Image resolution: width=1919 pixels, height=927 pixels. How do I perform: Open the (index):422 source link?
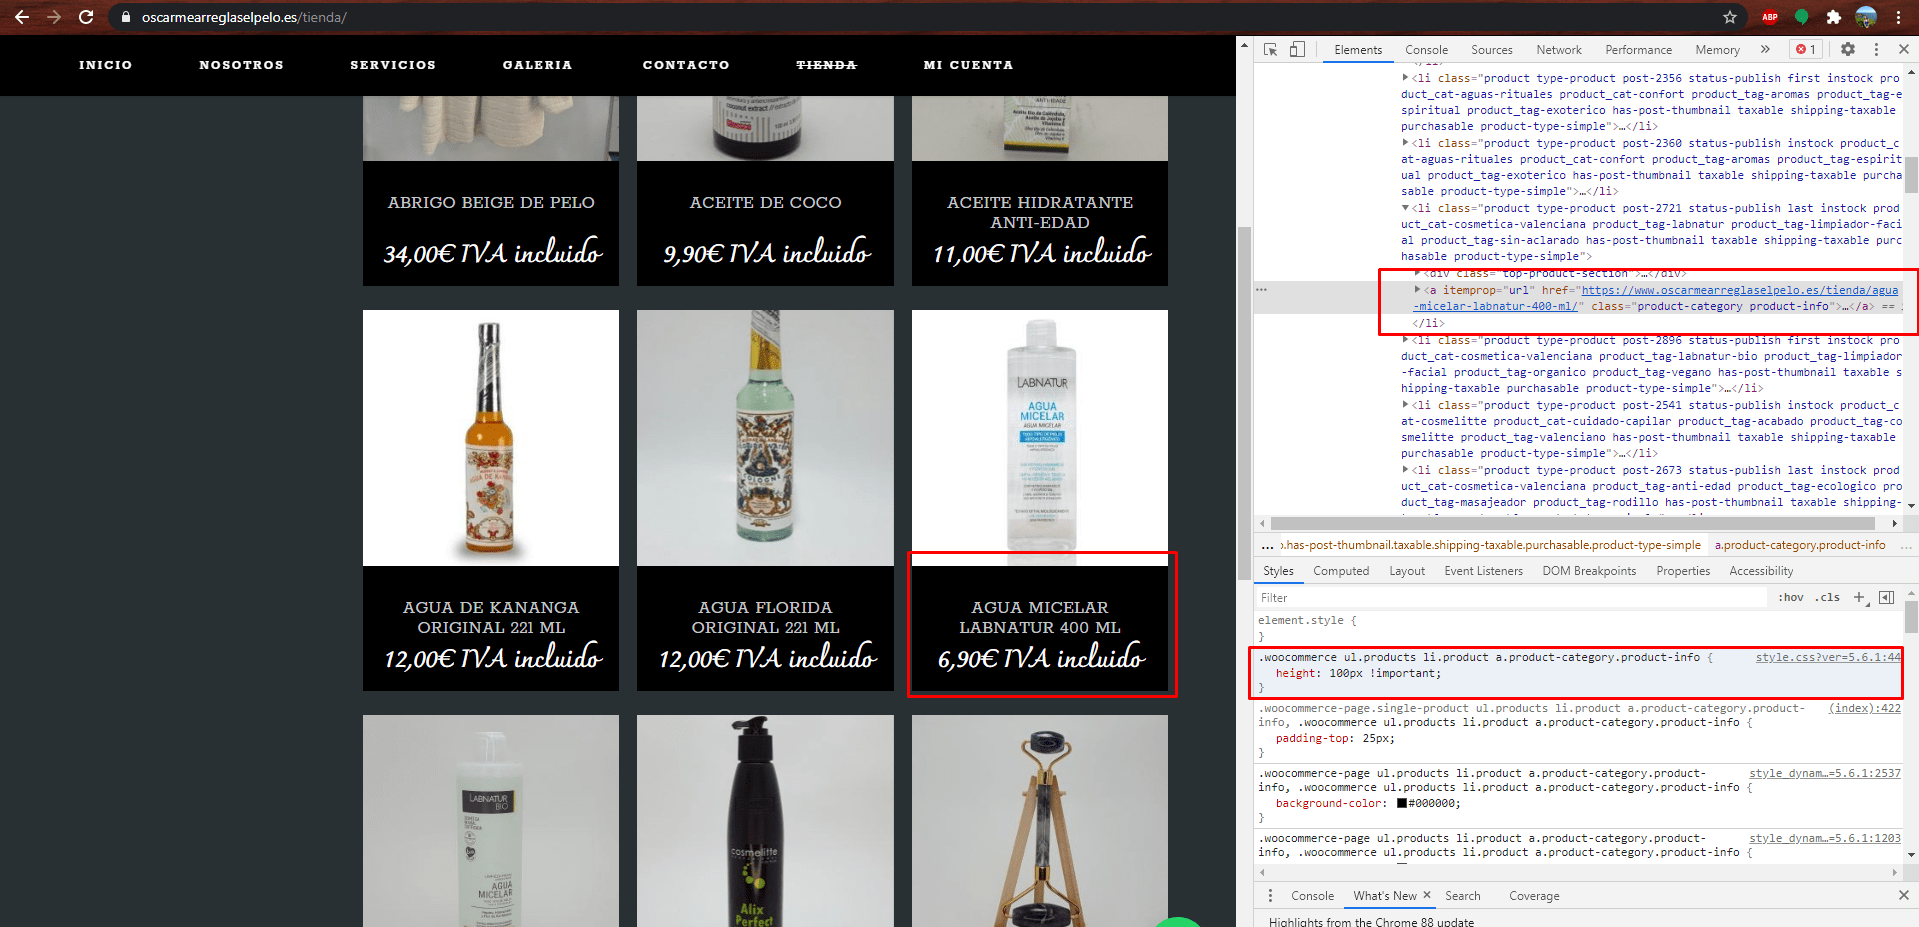(1865, 708)
